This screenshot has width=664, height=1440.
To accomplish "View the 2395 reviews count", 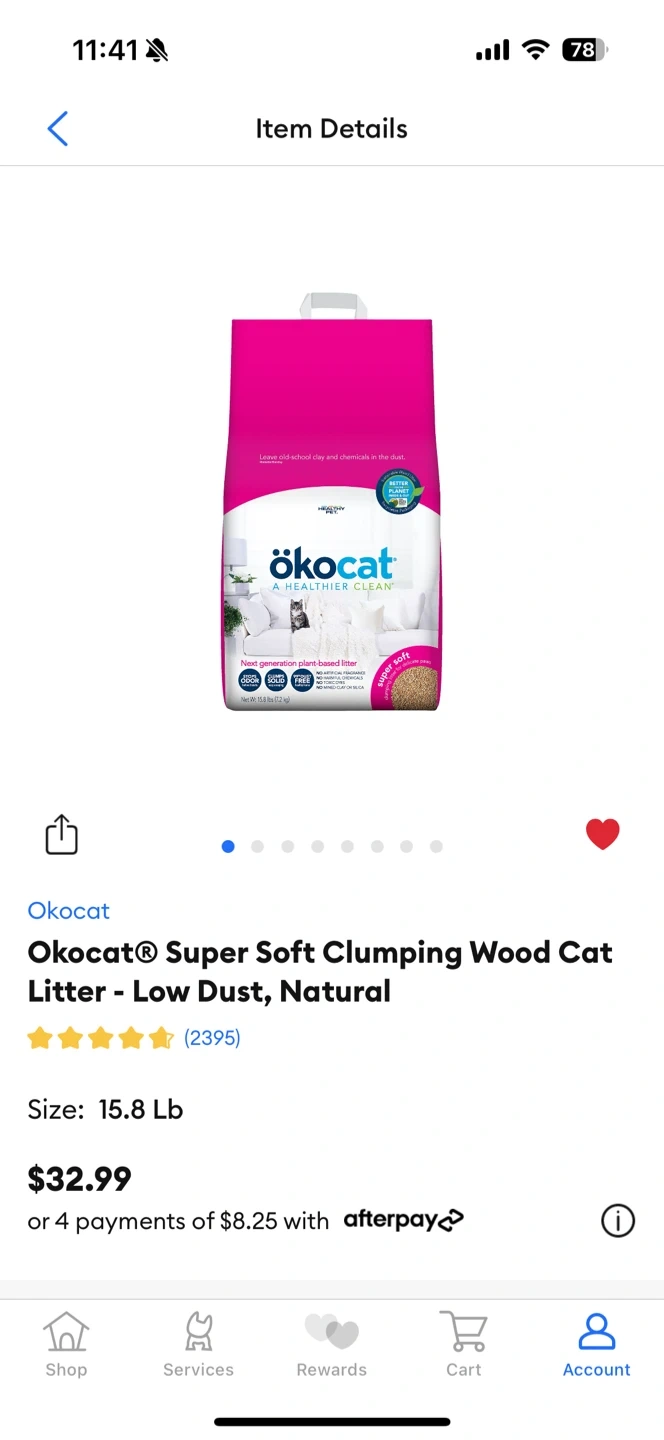I will click(212, 1038).
